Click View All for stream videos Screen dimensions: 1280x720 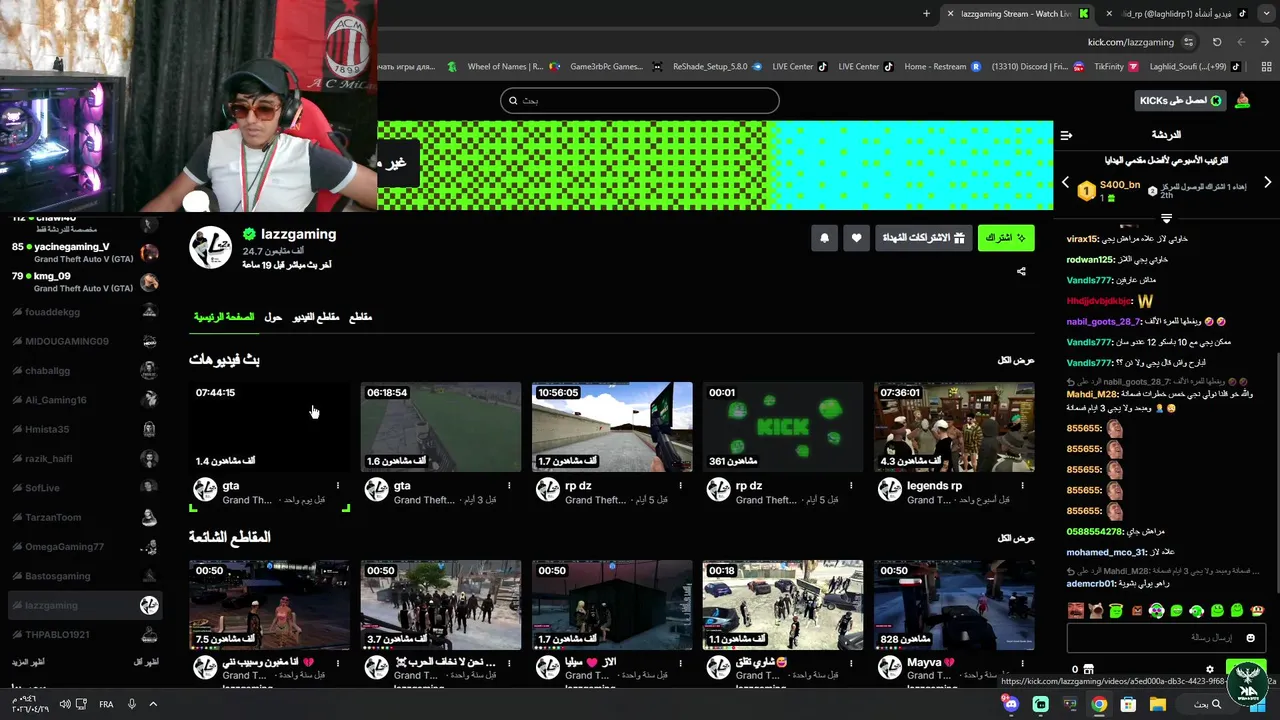click(x=1016, y=360)
